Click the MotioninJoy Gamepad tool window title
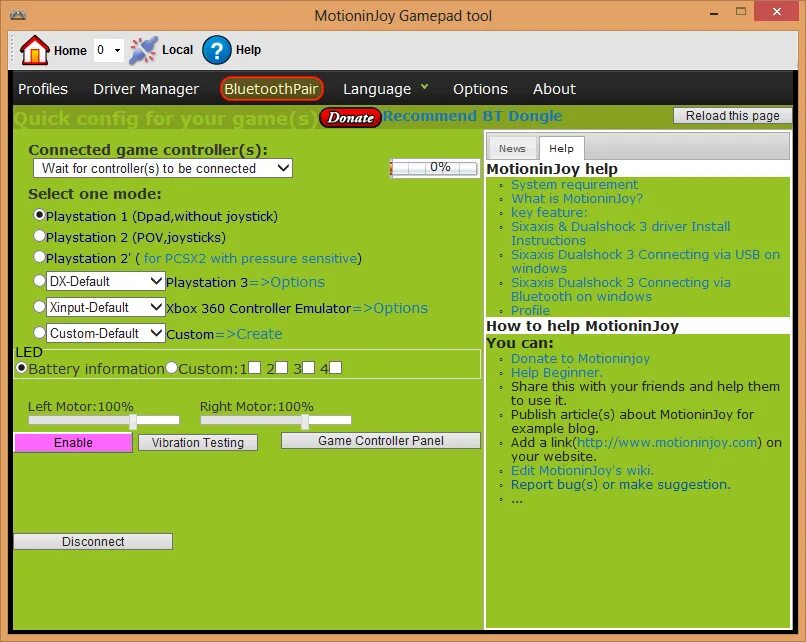This screenshot has height=642, width=806. pyautogui.click(x=403, y=16)
